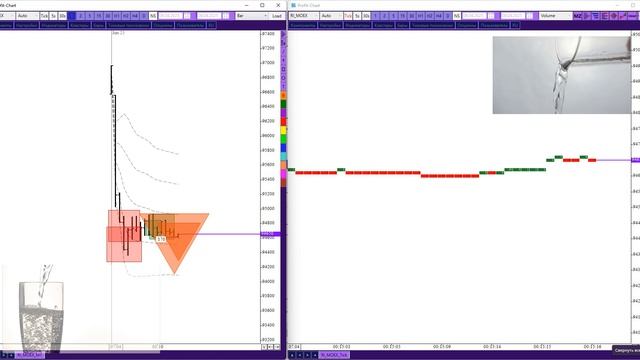Screen dimensions: 640x360
Task: Enable 5s timeframe in left window
Action: (x=53, y=16)
